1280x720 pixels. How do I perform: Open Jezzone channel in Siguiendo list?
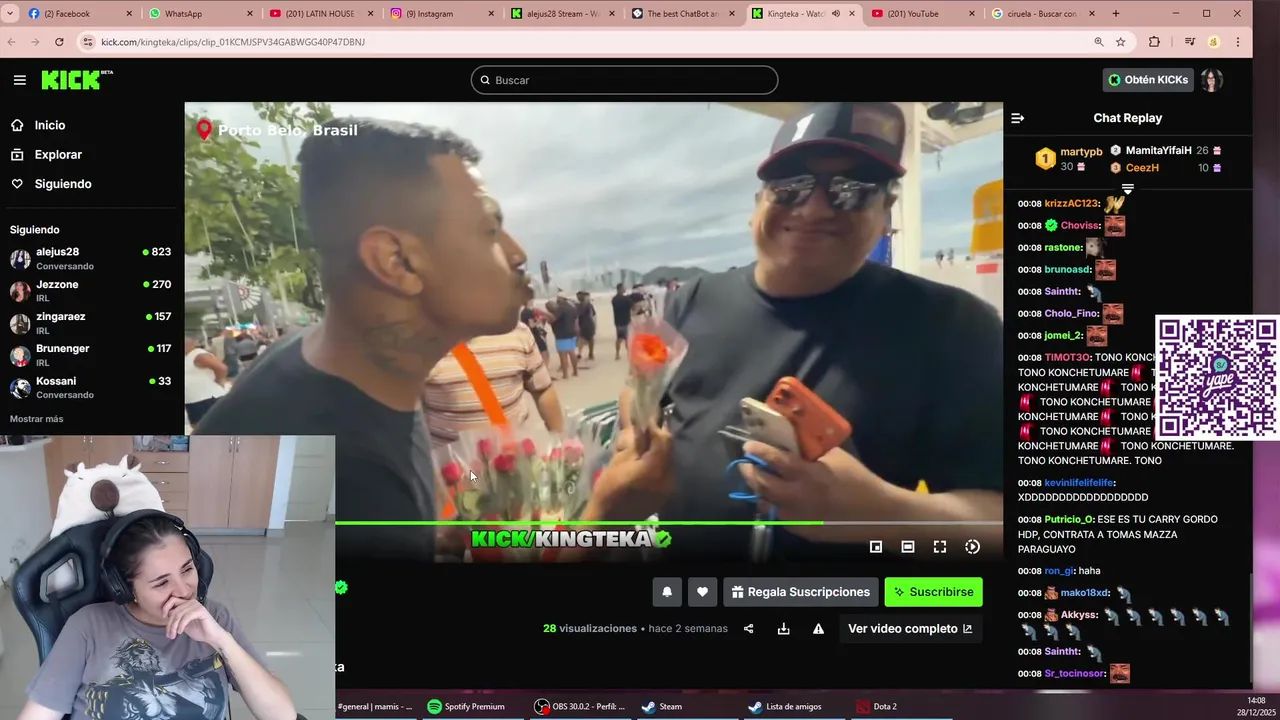(92, 290)
